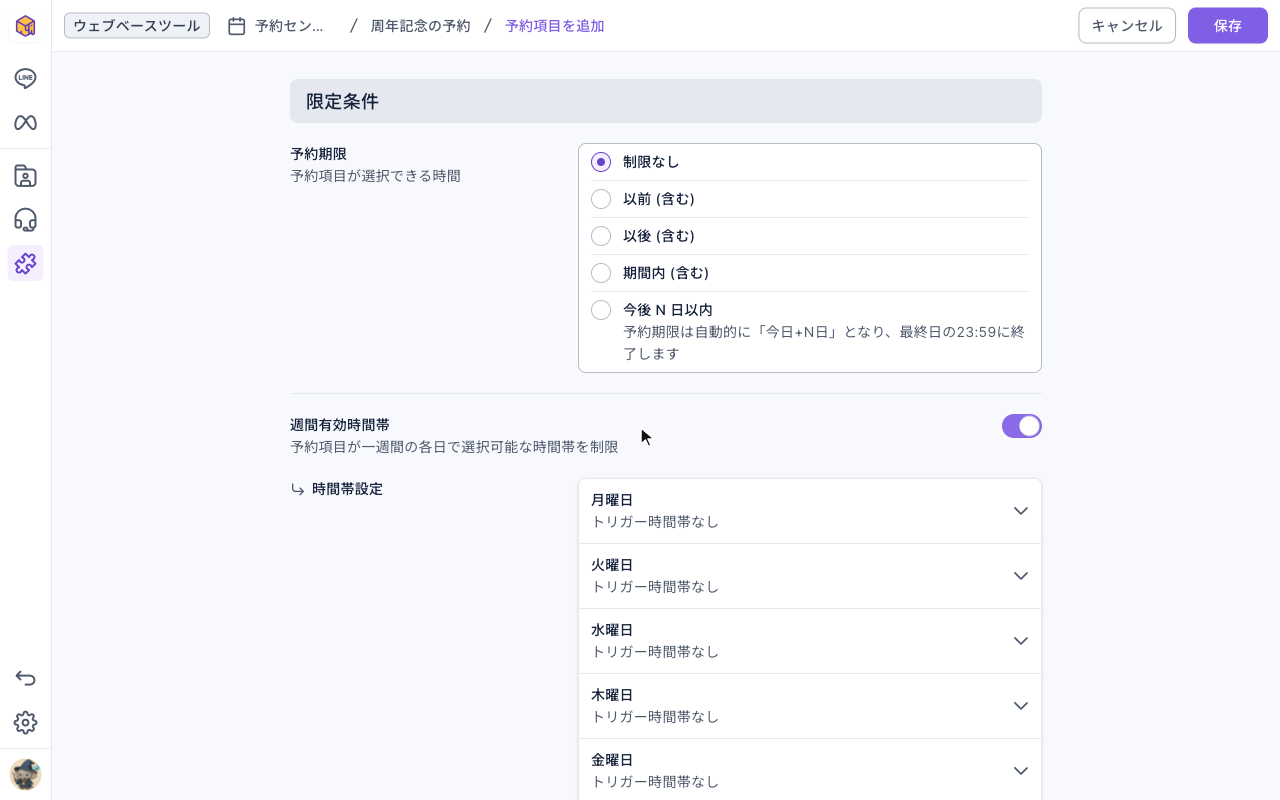Viewport: 1280px width, 800px height.
Task: Open the user avatar profile
Action: pos(25,774)
